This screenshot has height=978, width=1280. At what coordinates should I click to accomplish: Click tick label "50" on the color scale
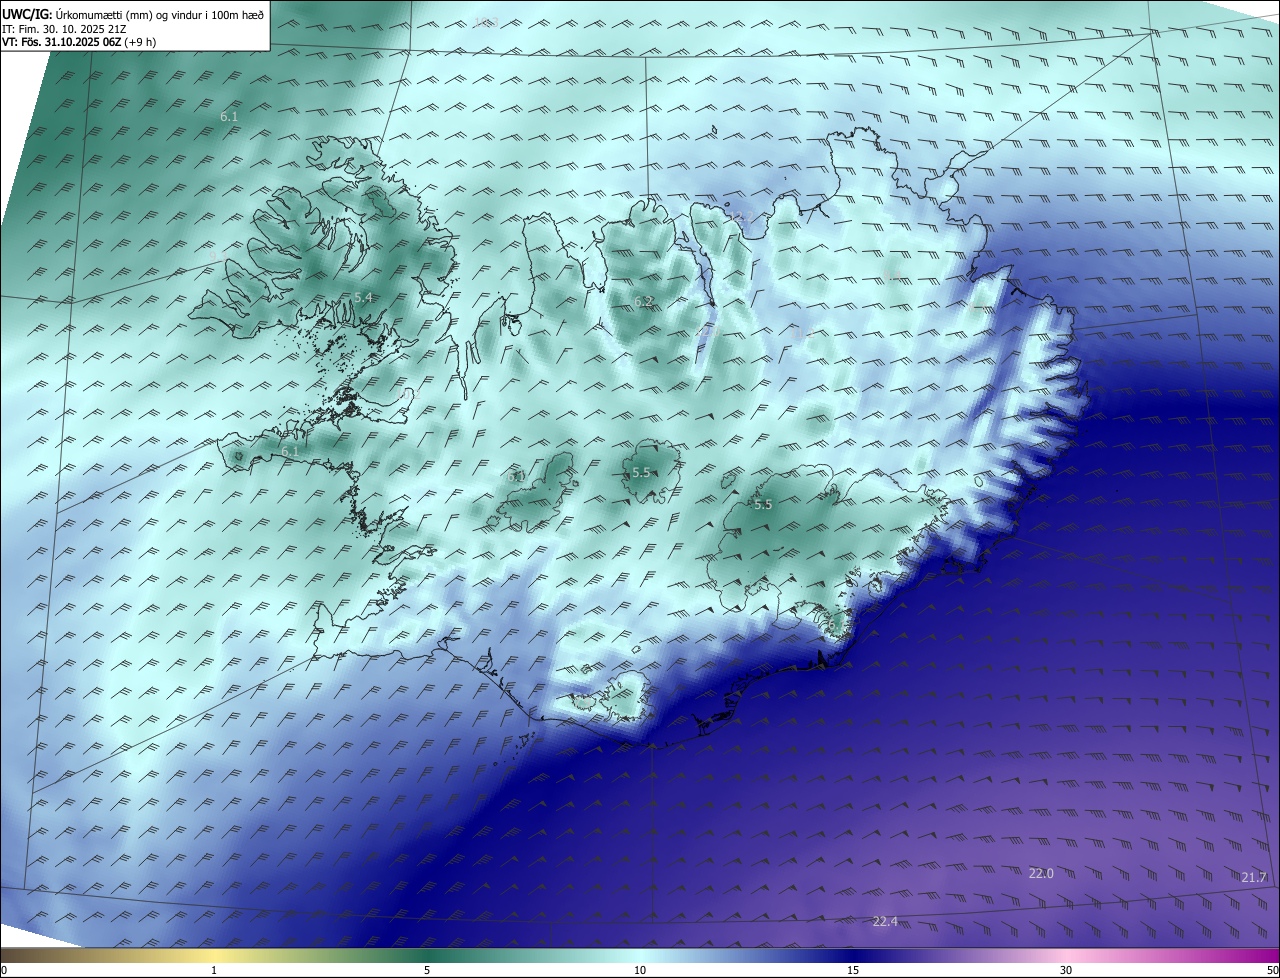pyautogui.click(x=1272, y=971)
